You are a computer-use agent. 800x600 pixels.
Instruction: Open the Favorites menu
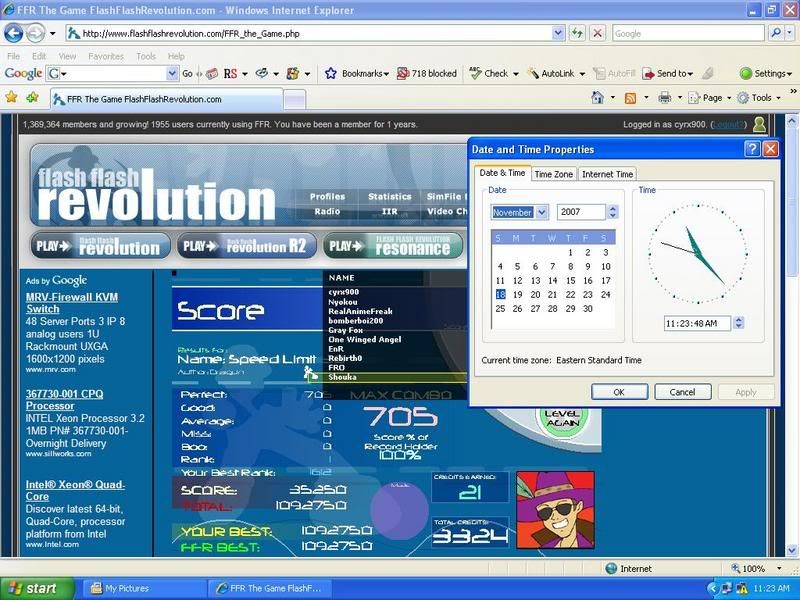[x=105, y=56]
